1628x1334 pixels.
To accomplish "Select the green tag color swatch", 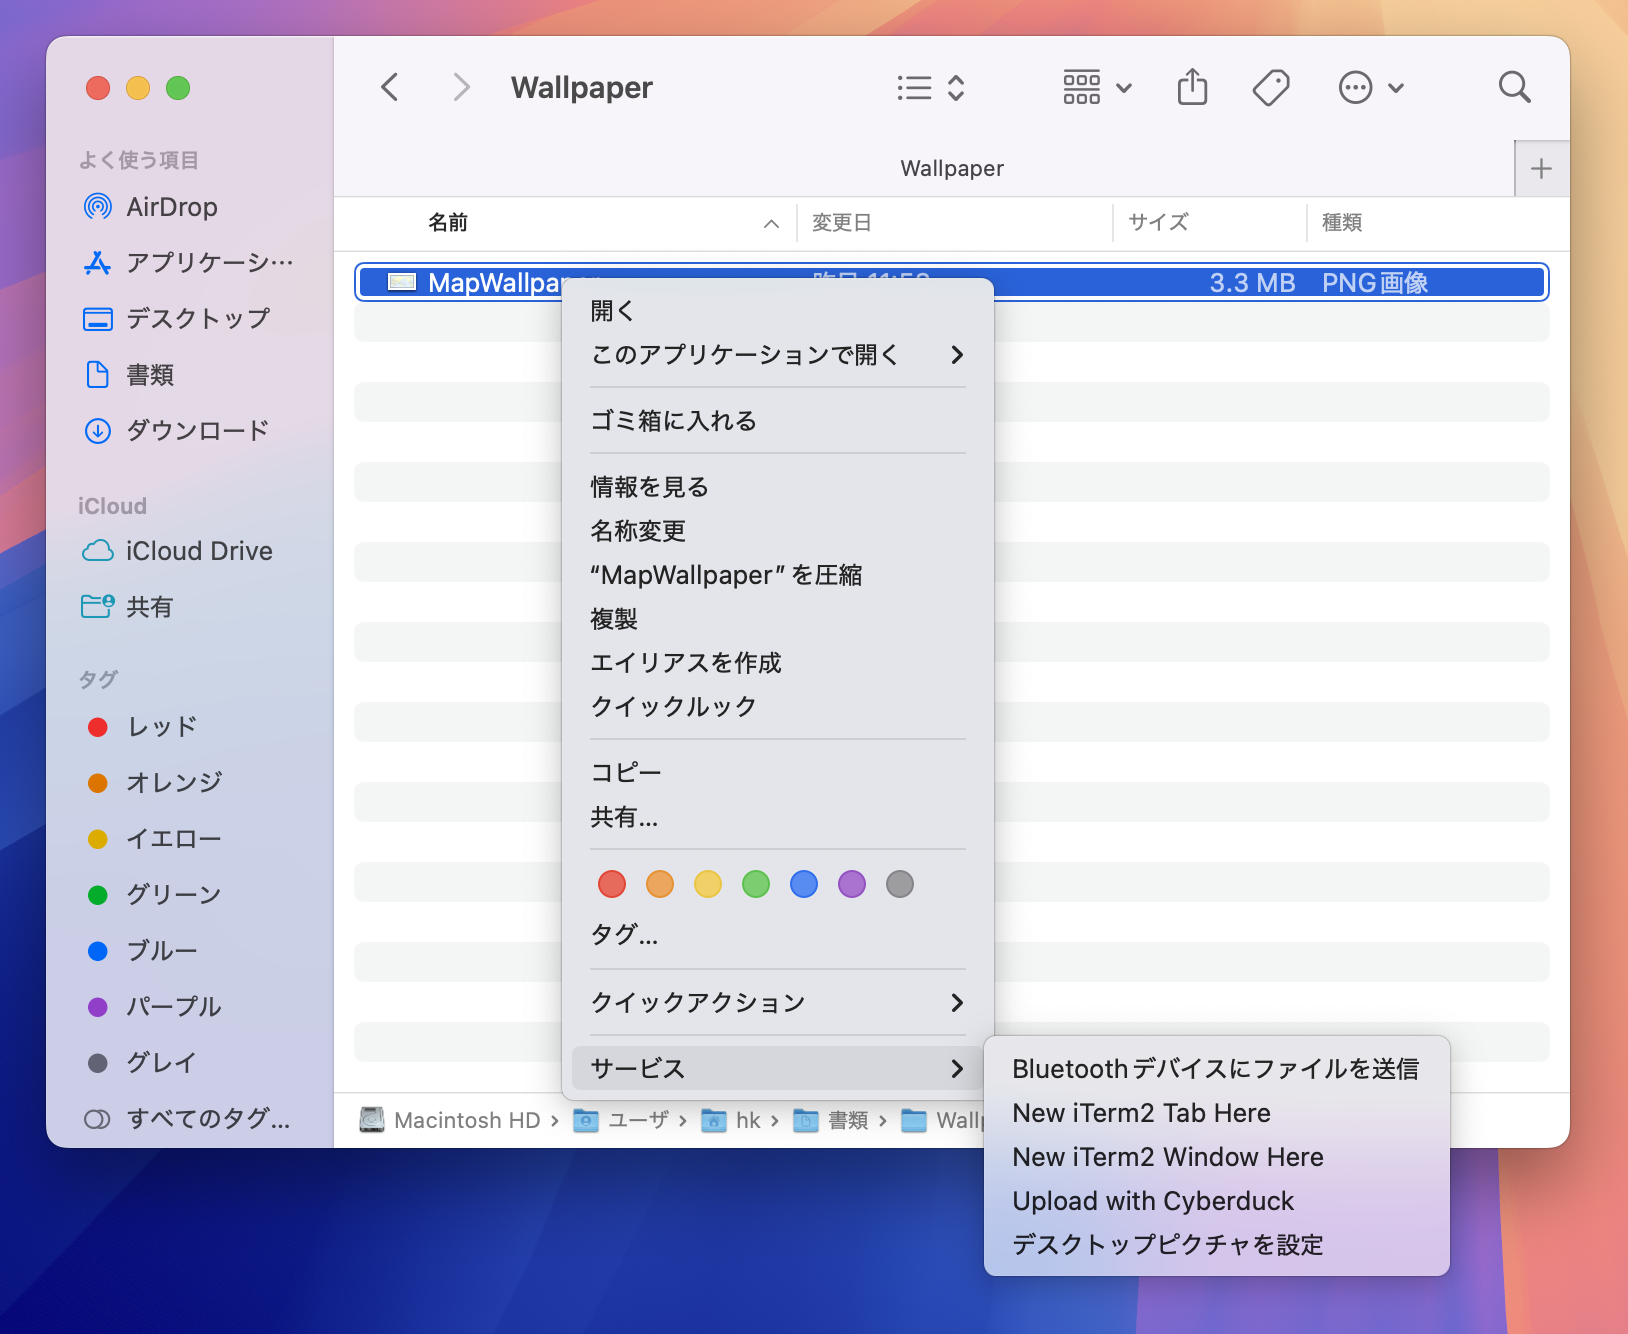I will (755, 884).
